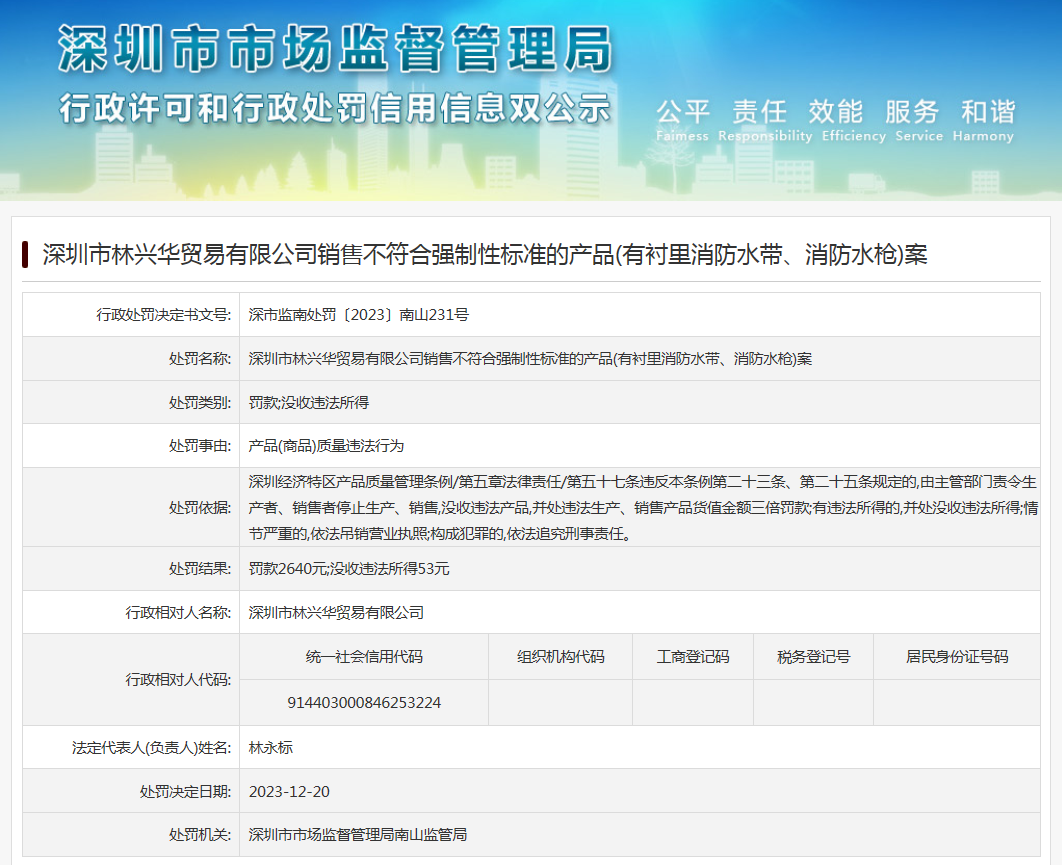This screenshot has width=1062, height=865.
Task: Click the column header 居民身份证号码
Action: [957, 656]
